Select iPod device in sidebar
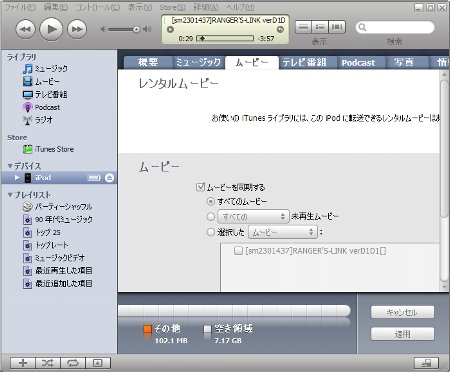The image size is (450, 372). [x=43, y=178]
